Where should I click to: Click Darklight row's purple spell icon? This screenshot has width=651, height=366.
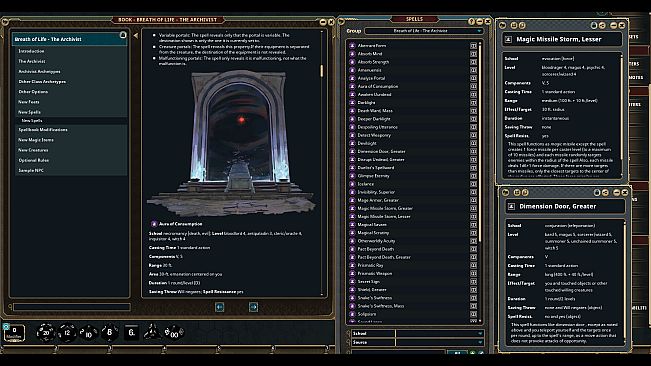(352, 102)
